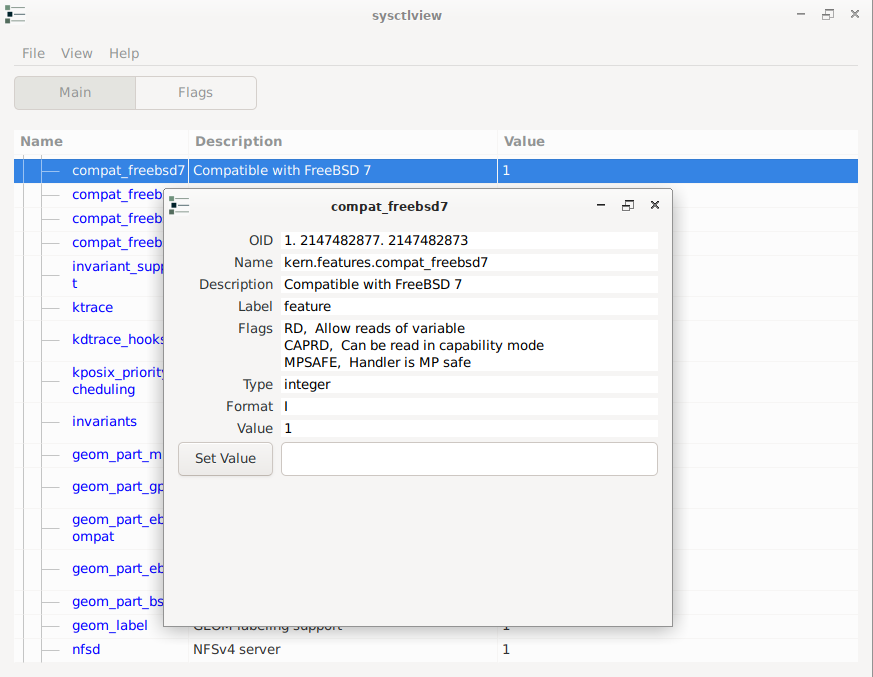Maximize the main sysctlview window

pyautogui.click(x=828, y=15)
